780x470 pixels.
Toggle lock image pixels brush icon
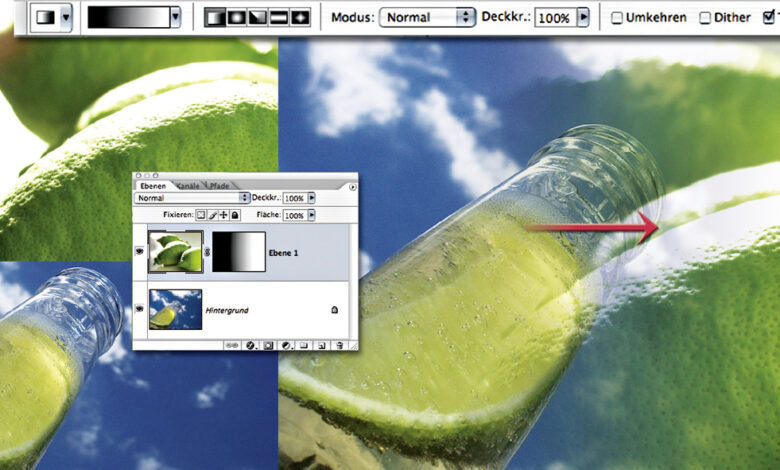click(212, 215)
